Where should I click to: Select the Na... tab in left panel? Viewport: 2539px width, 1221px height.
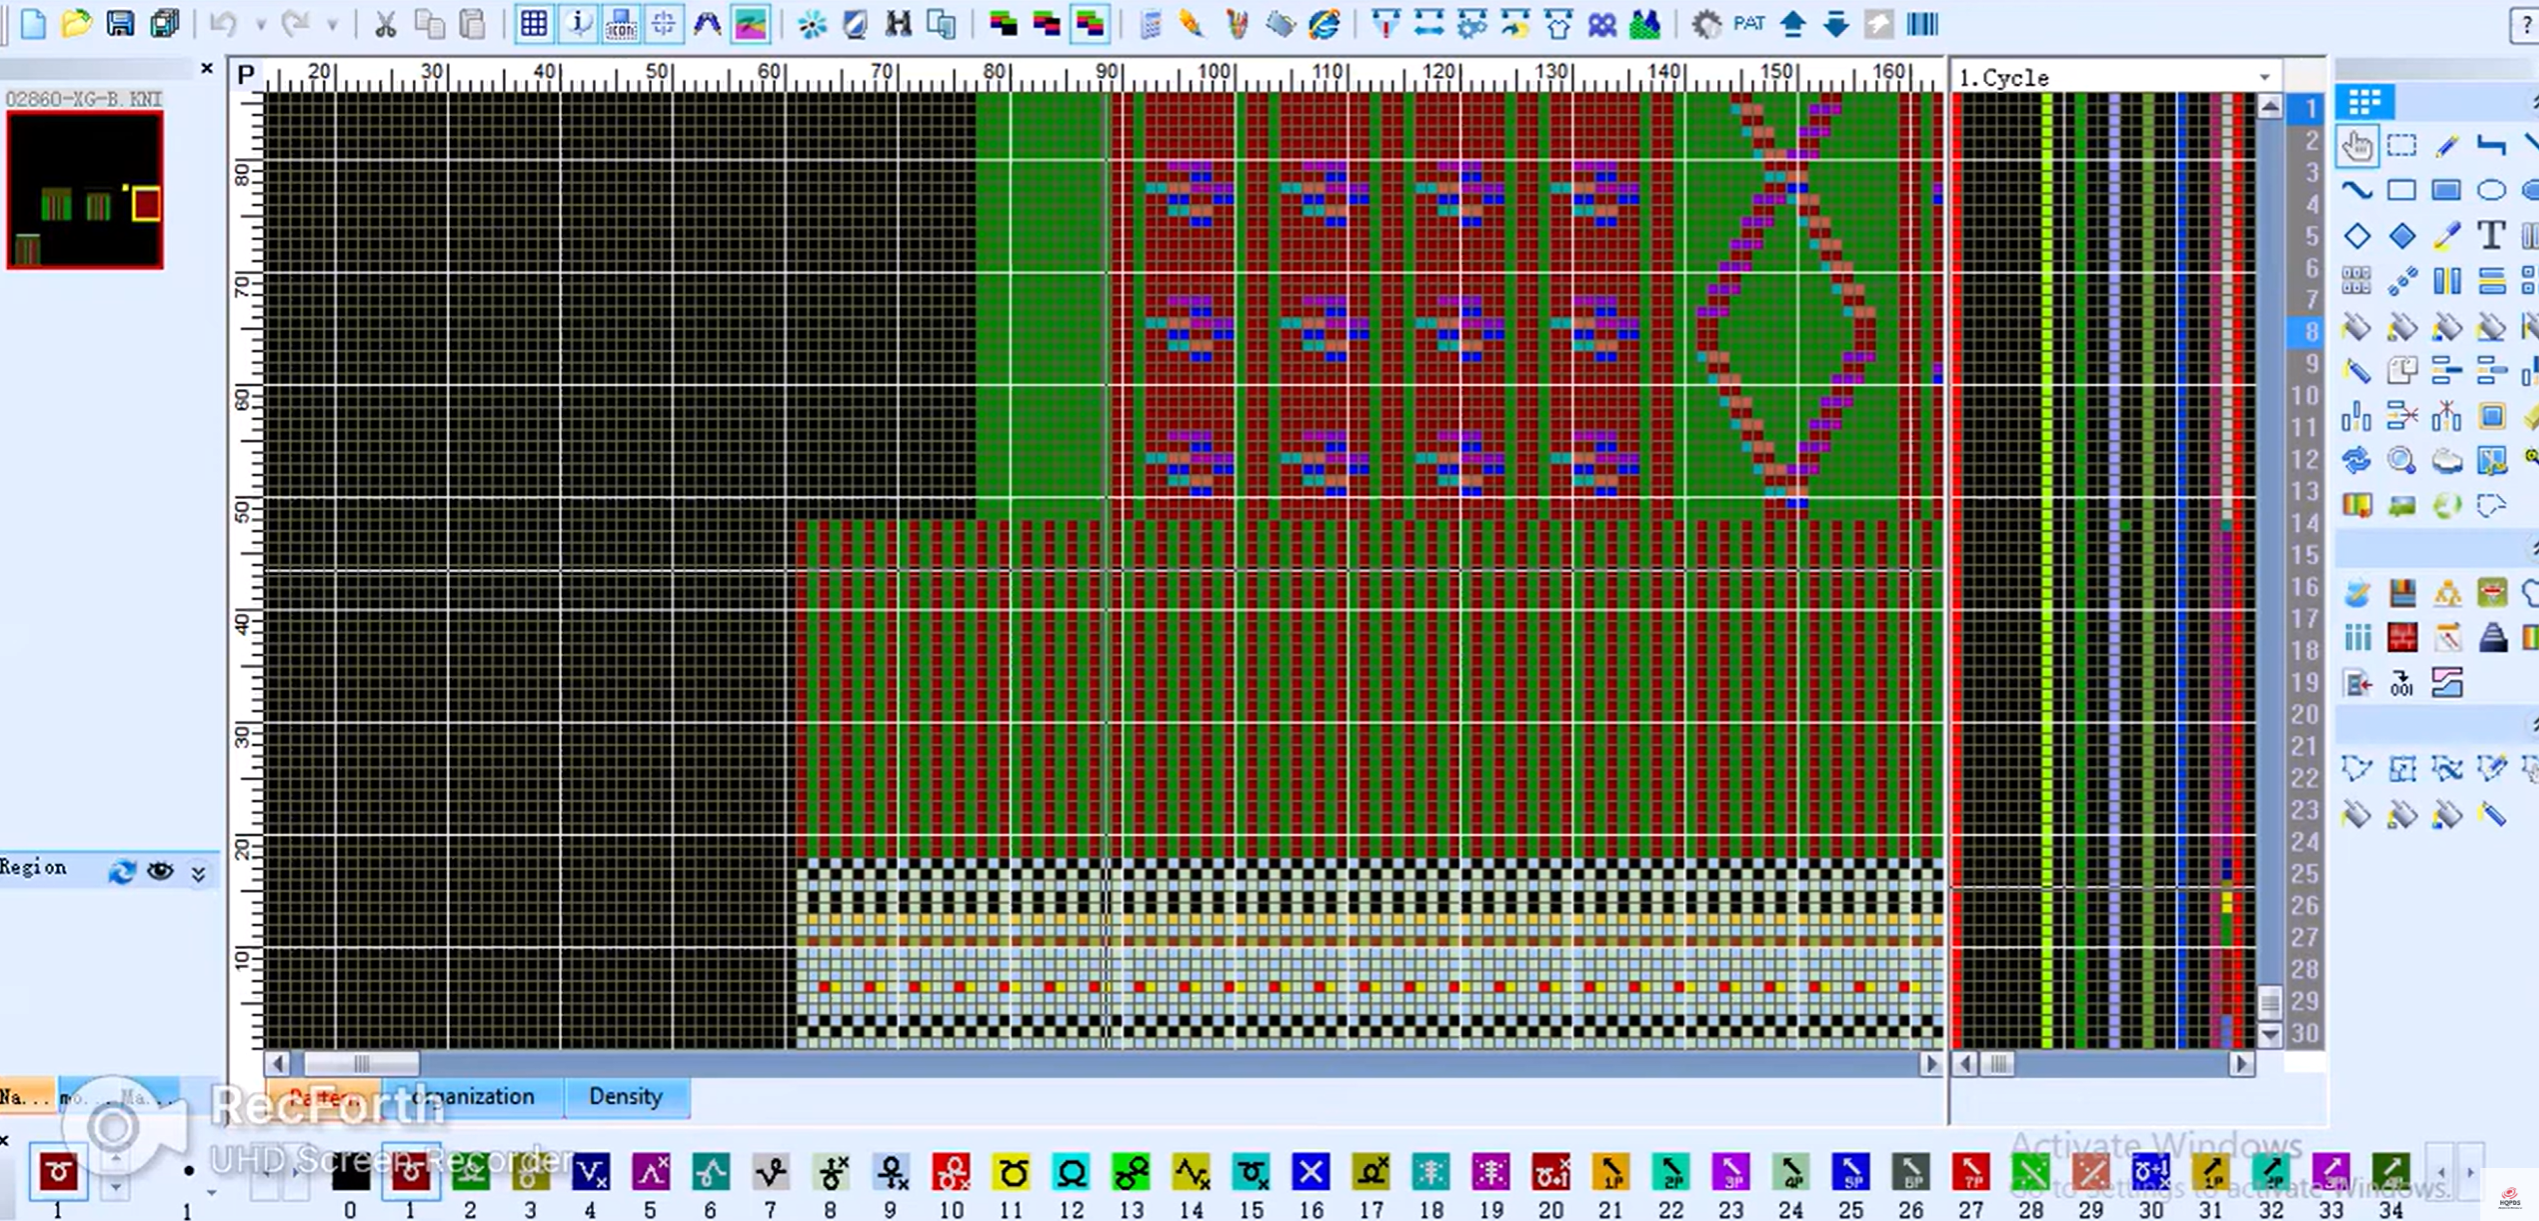click(x=25, y=1097)
